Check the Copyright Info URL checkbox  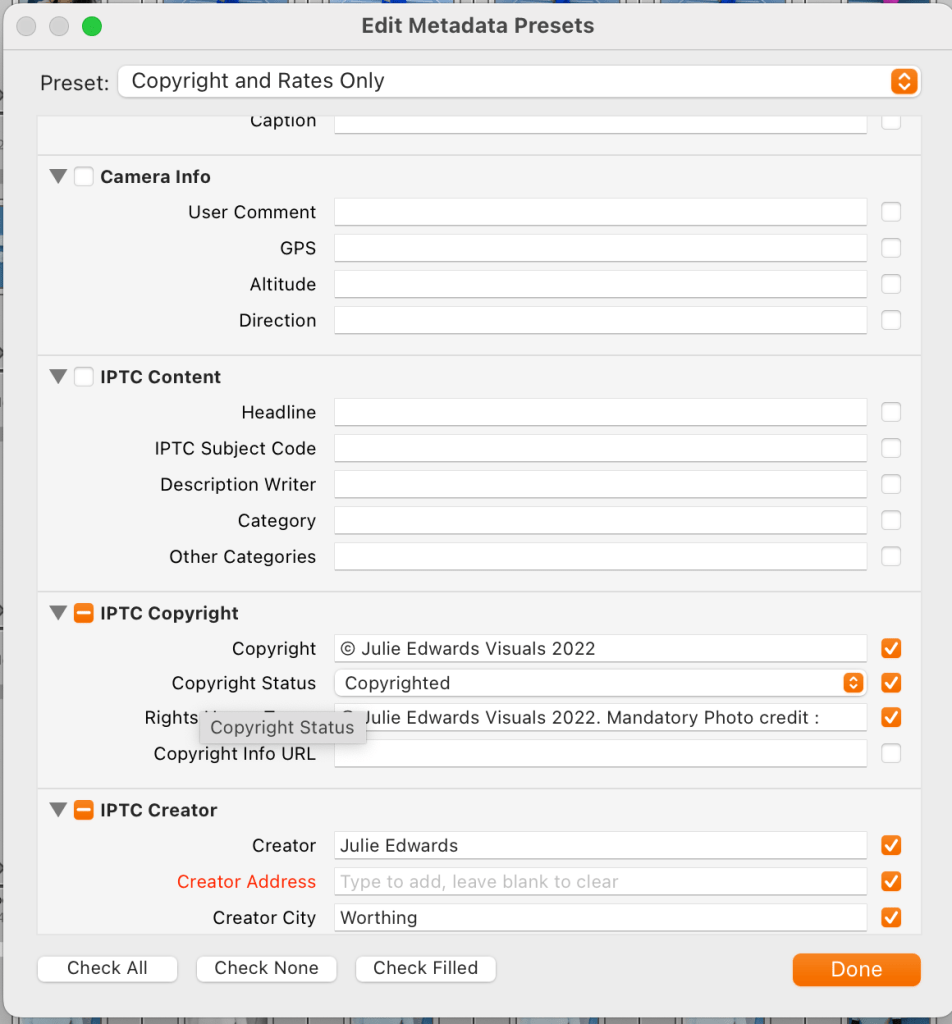[x=891, y=753]
